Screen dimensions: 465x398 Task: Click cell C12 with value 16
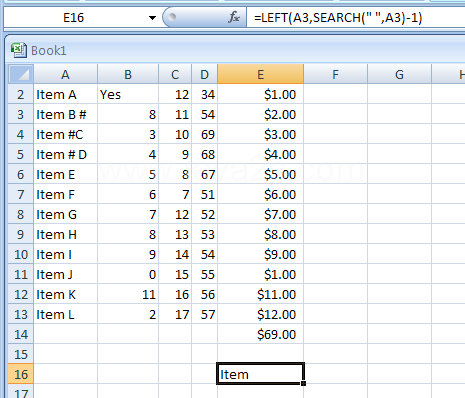pos(175,294)
